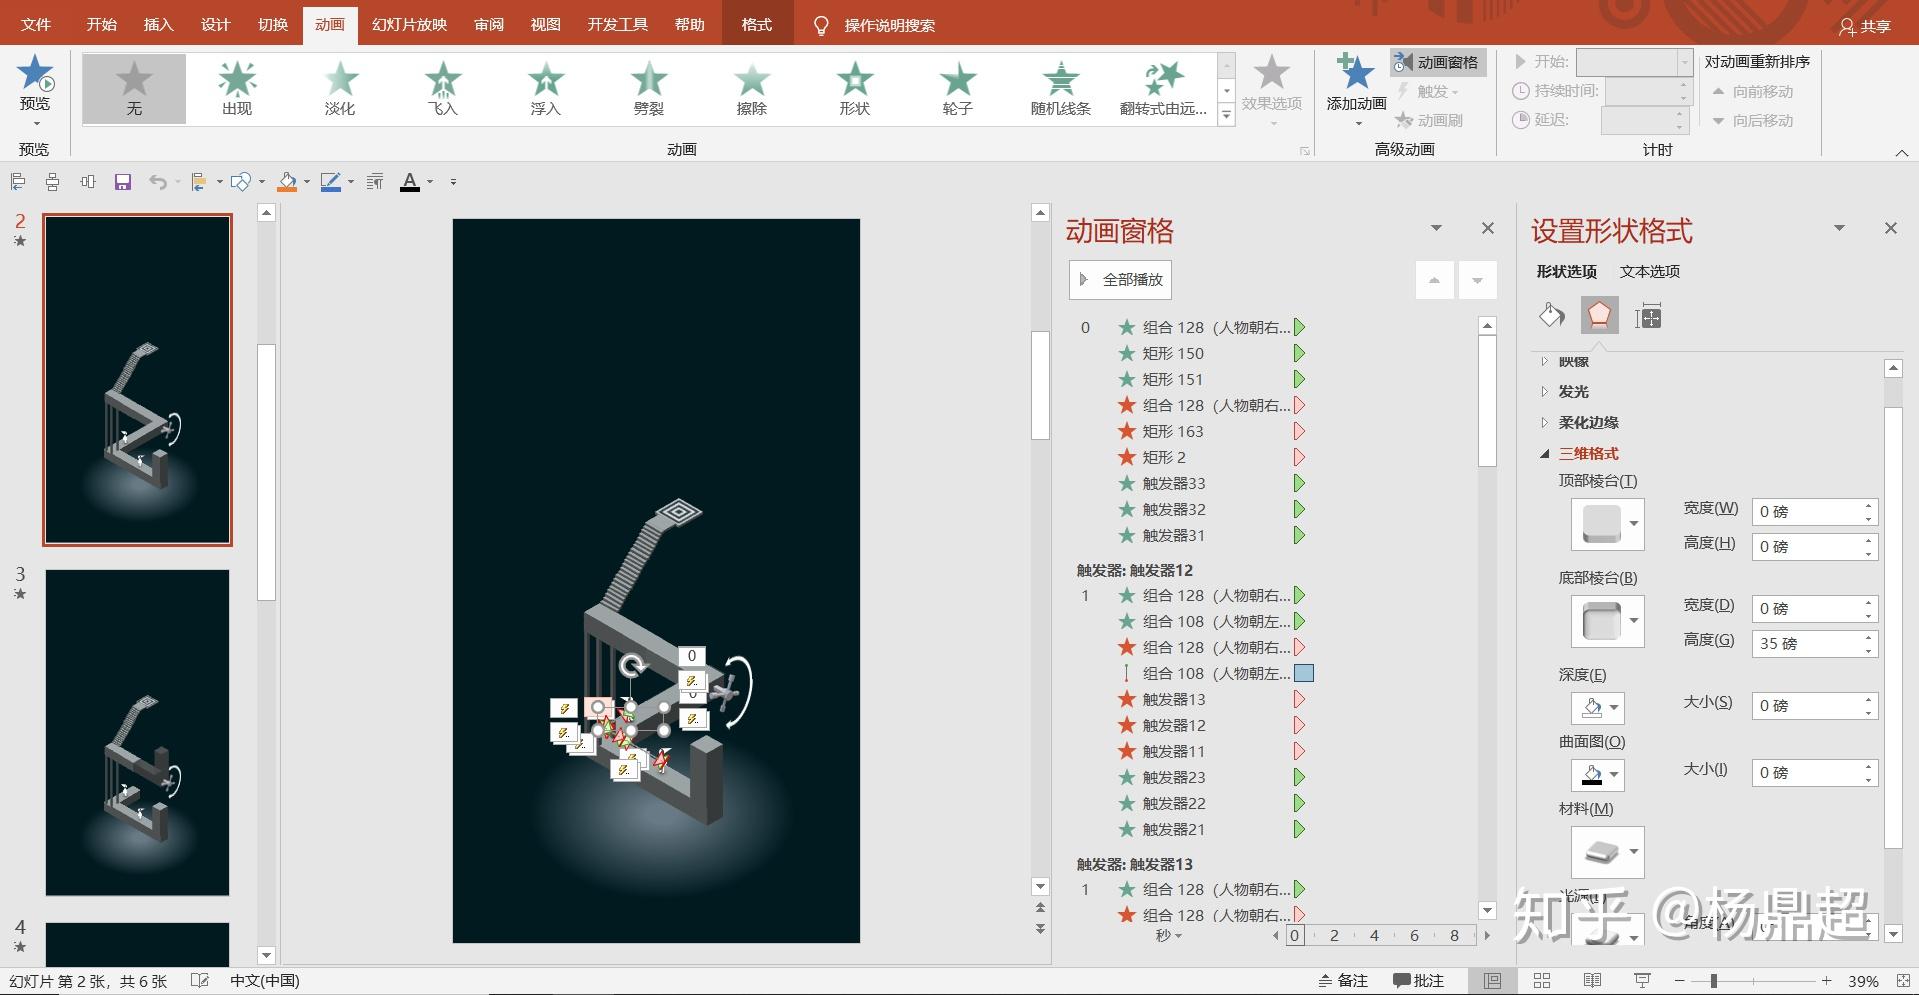
Task: Open the 顶部棱台 bevel preset dropdown
Action: (x=1633, y=524)
